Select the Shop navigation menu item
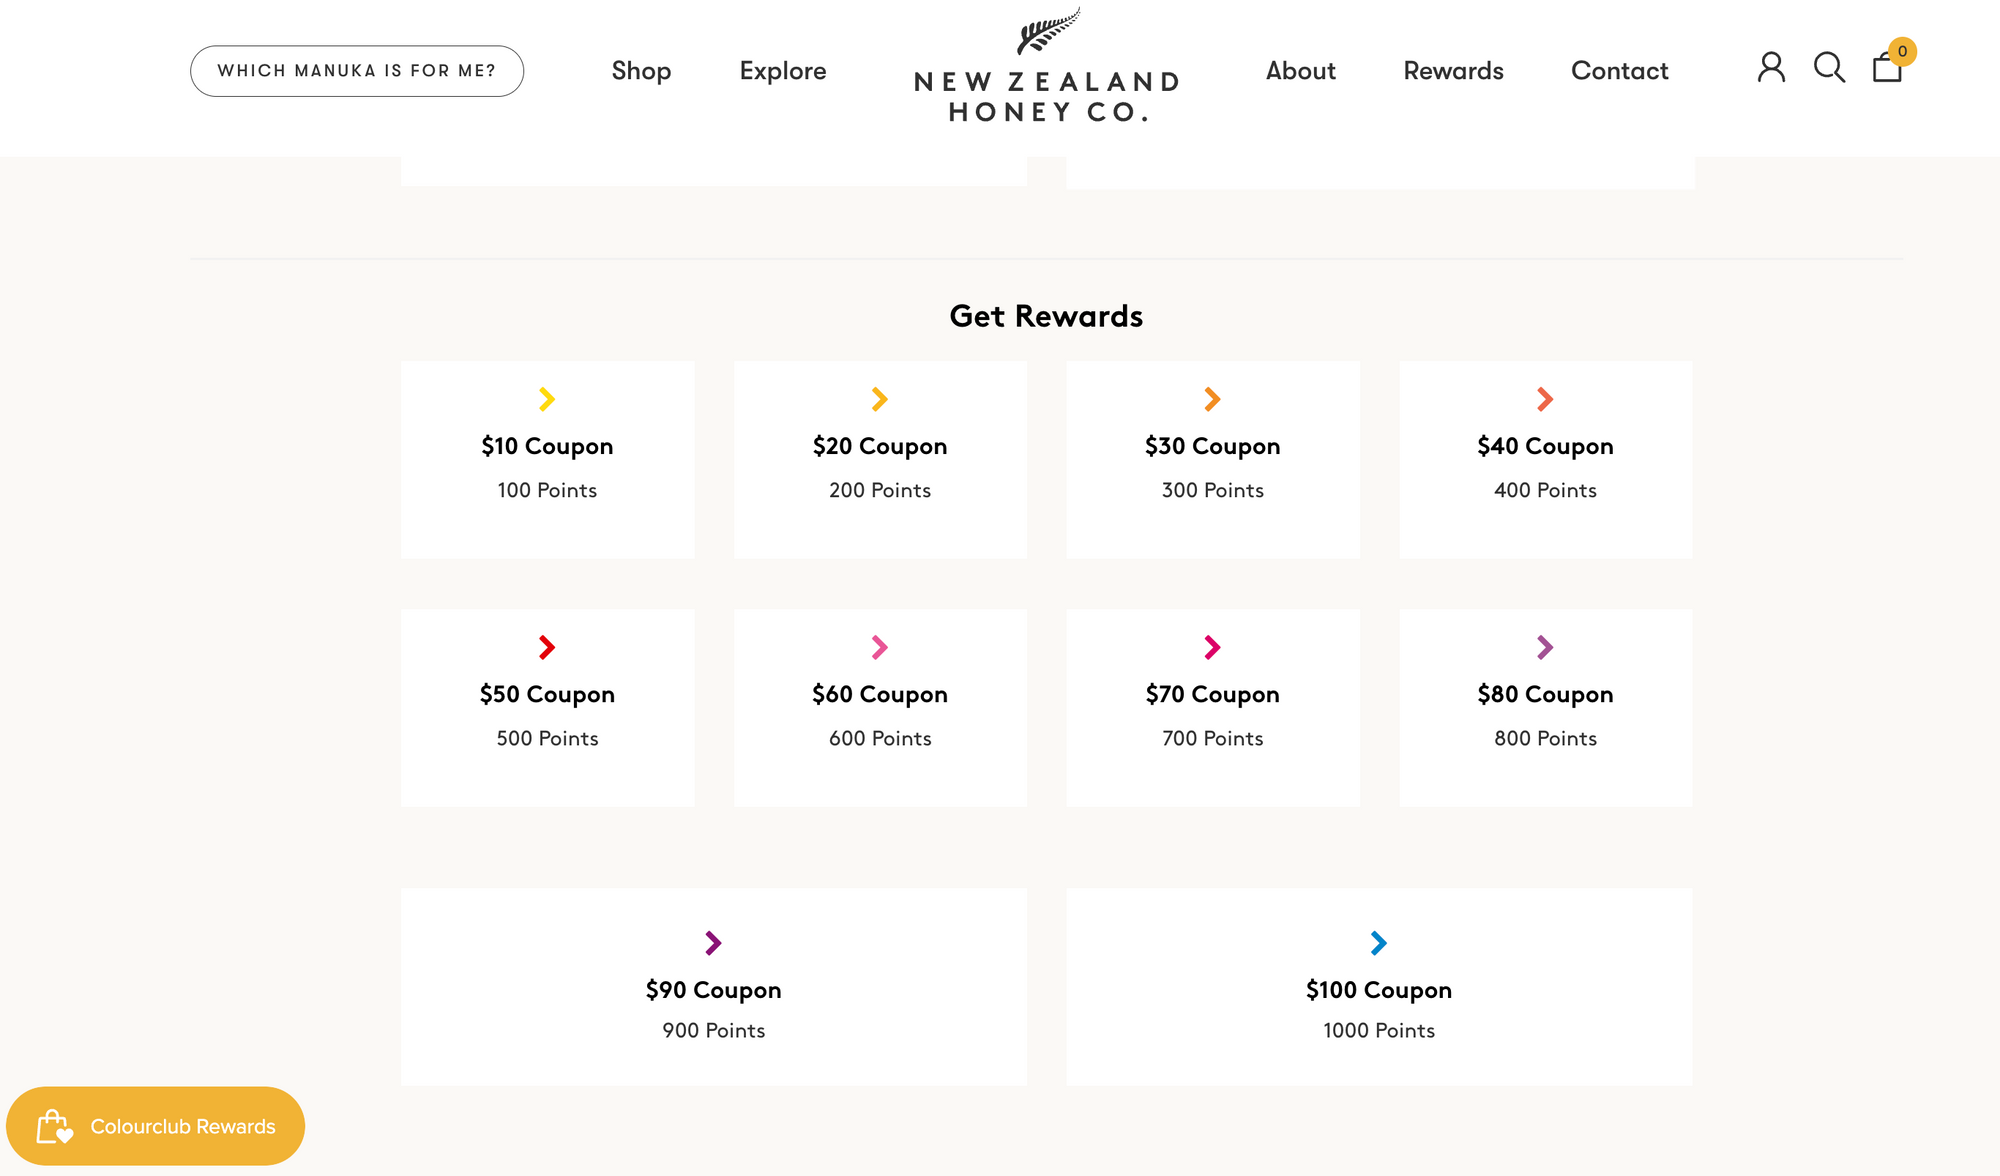2000x1176 pixels. tap(641, 70)
